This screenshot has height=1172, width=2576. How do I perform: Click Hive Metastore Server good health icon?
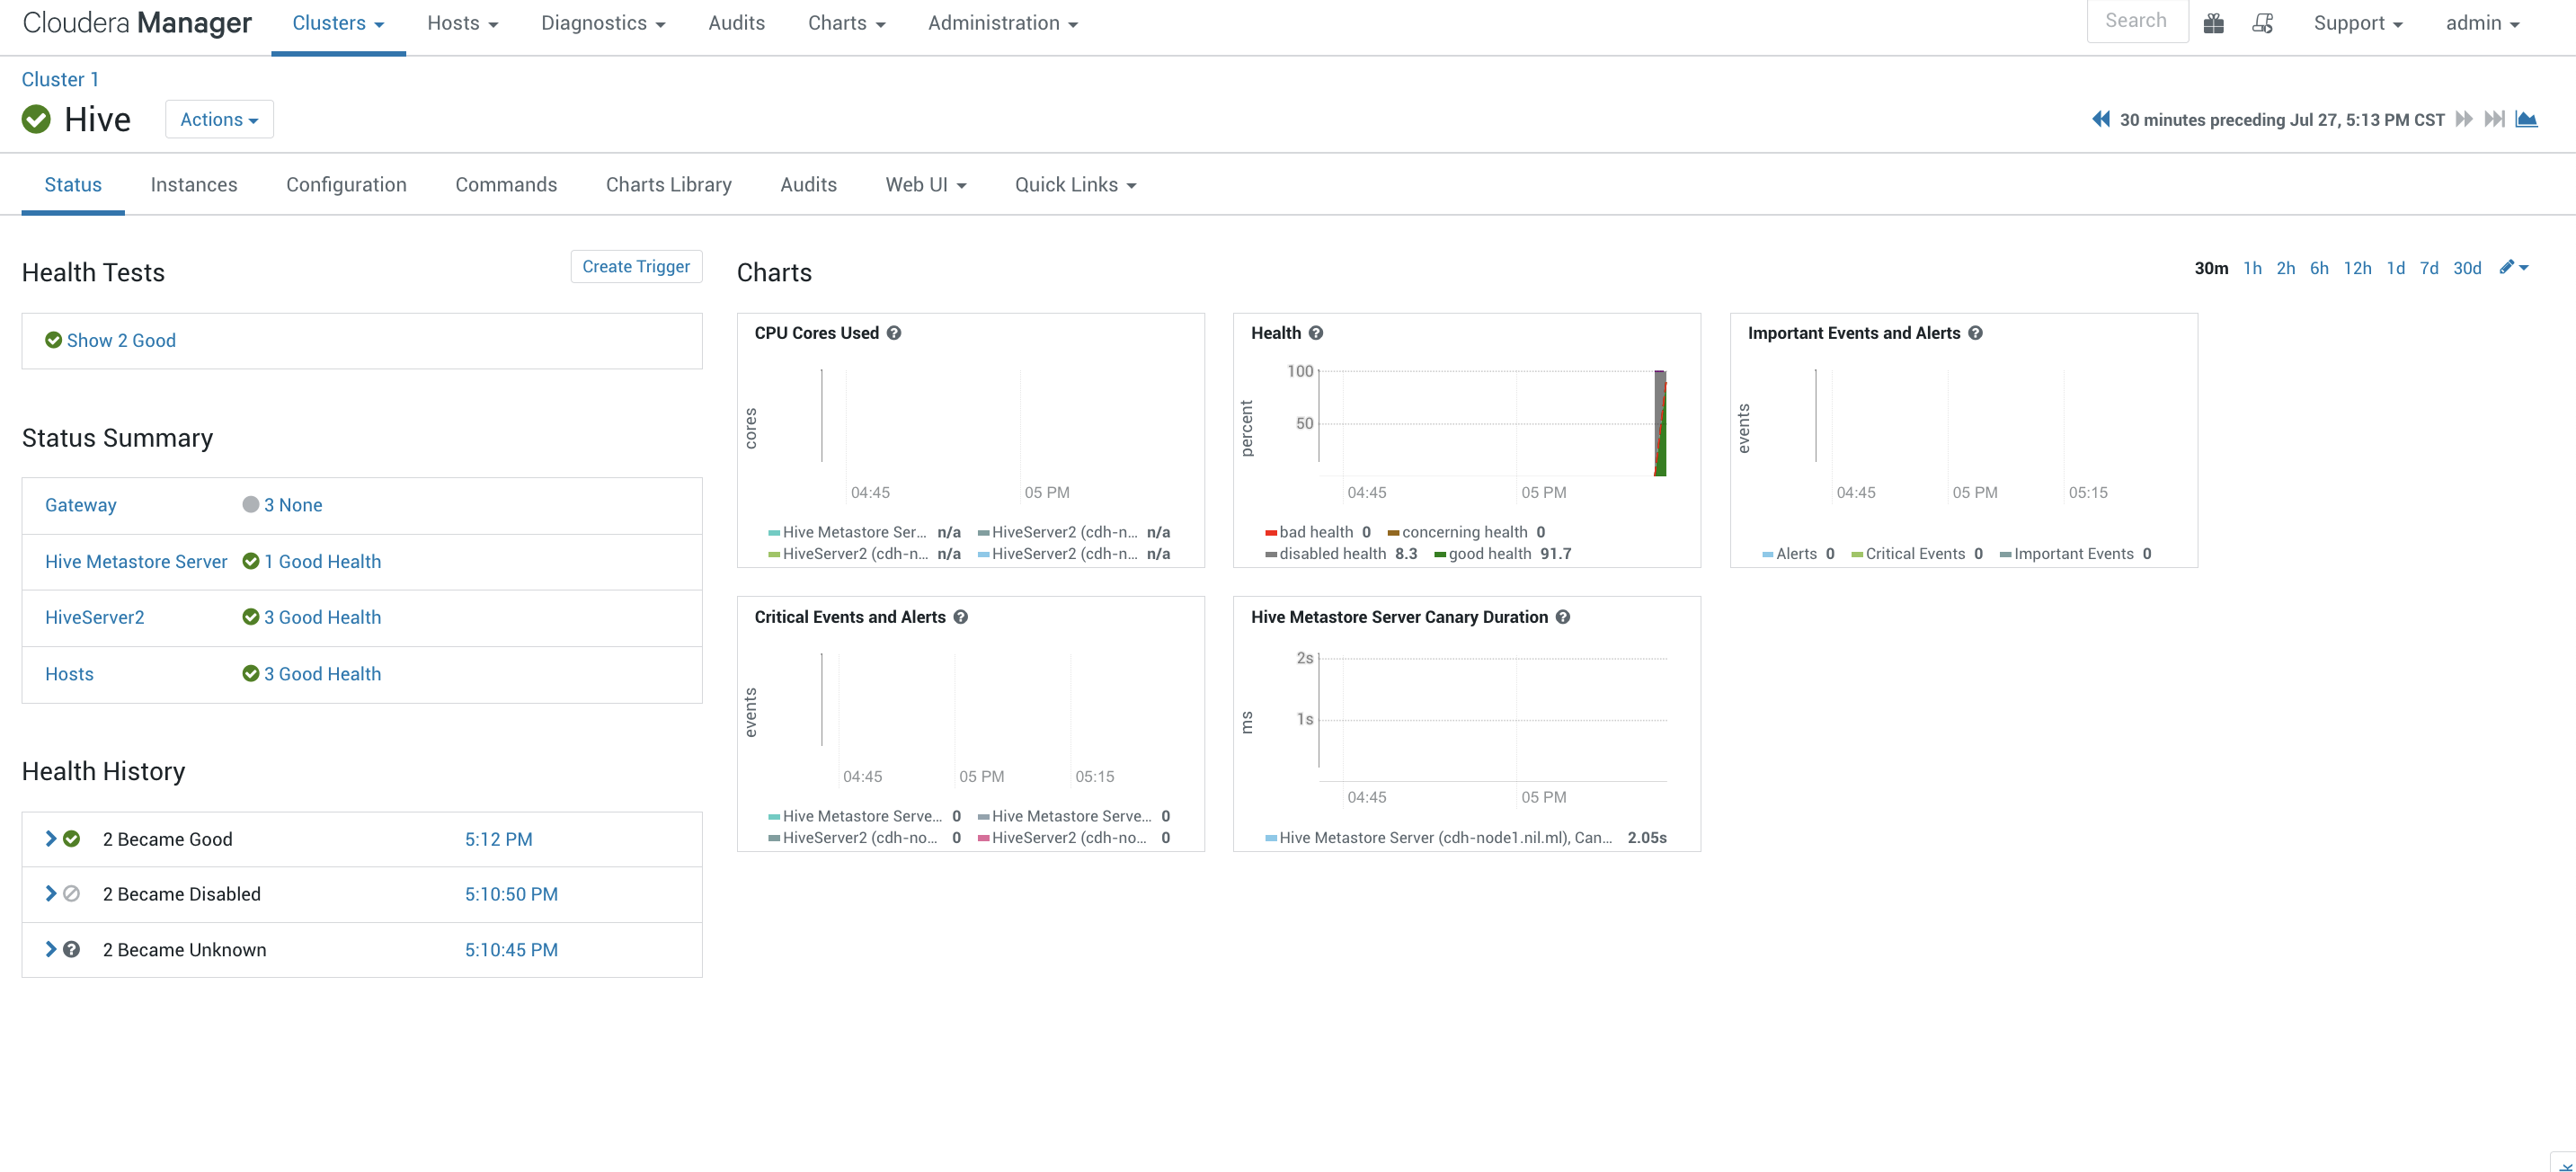250,561
